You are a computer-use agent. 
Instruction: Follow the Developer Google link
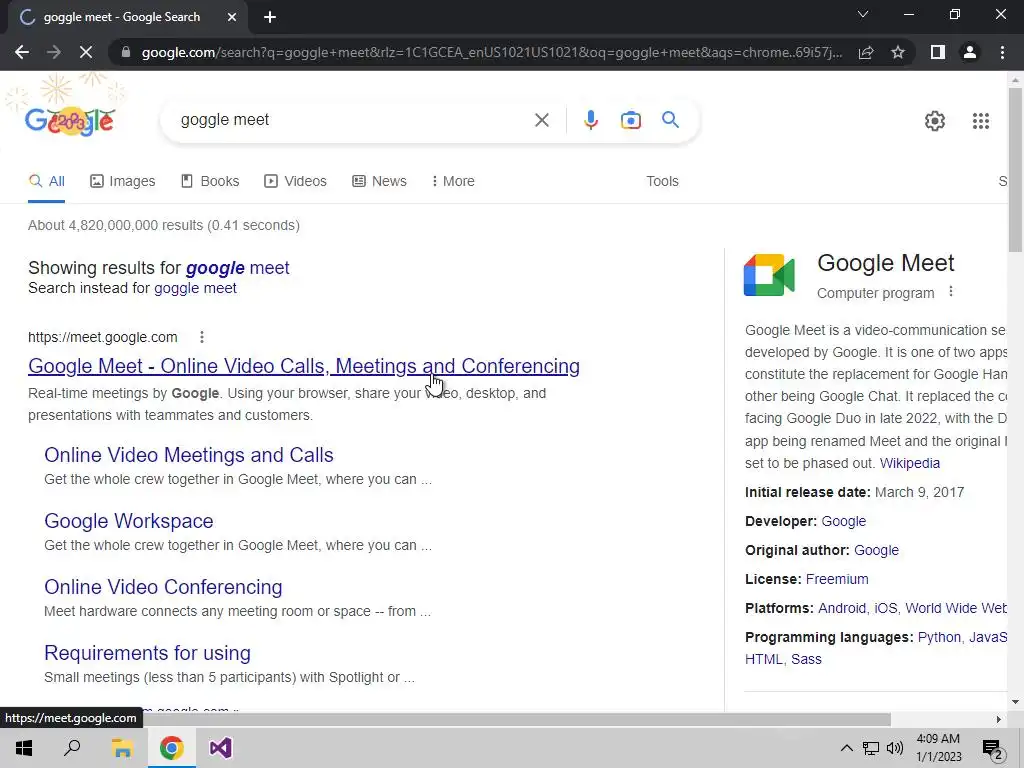tap(844, 521)
